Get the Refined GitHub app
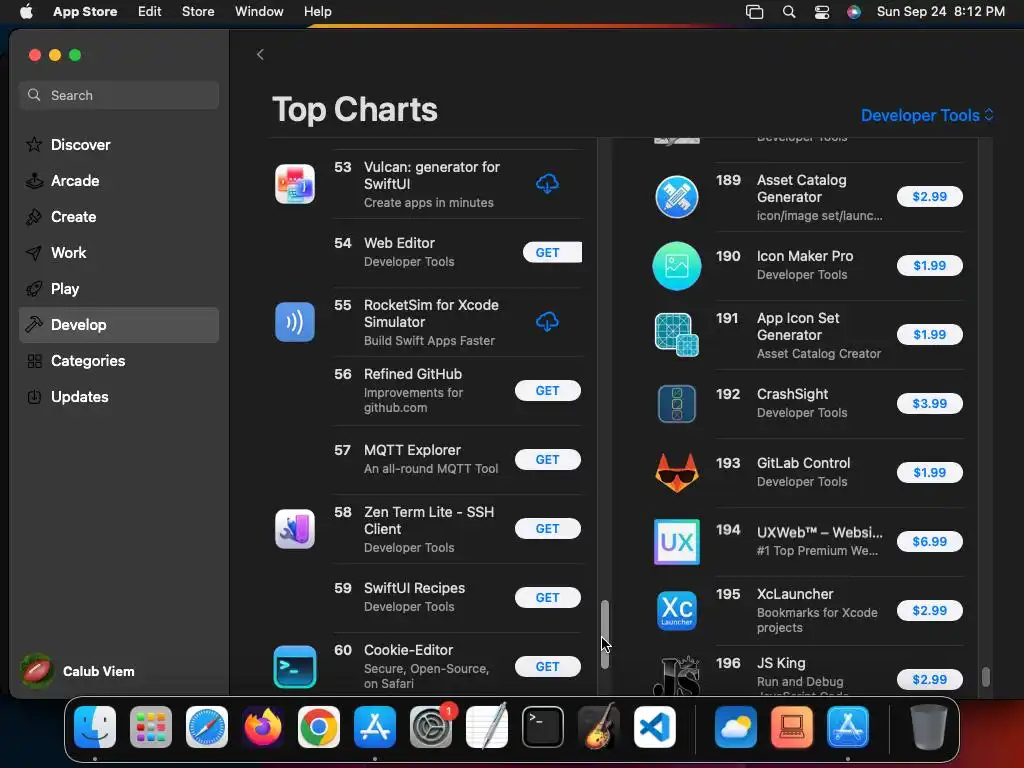The height and width of the screenshot is (768, 1024). [547, 391]
